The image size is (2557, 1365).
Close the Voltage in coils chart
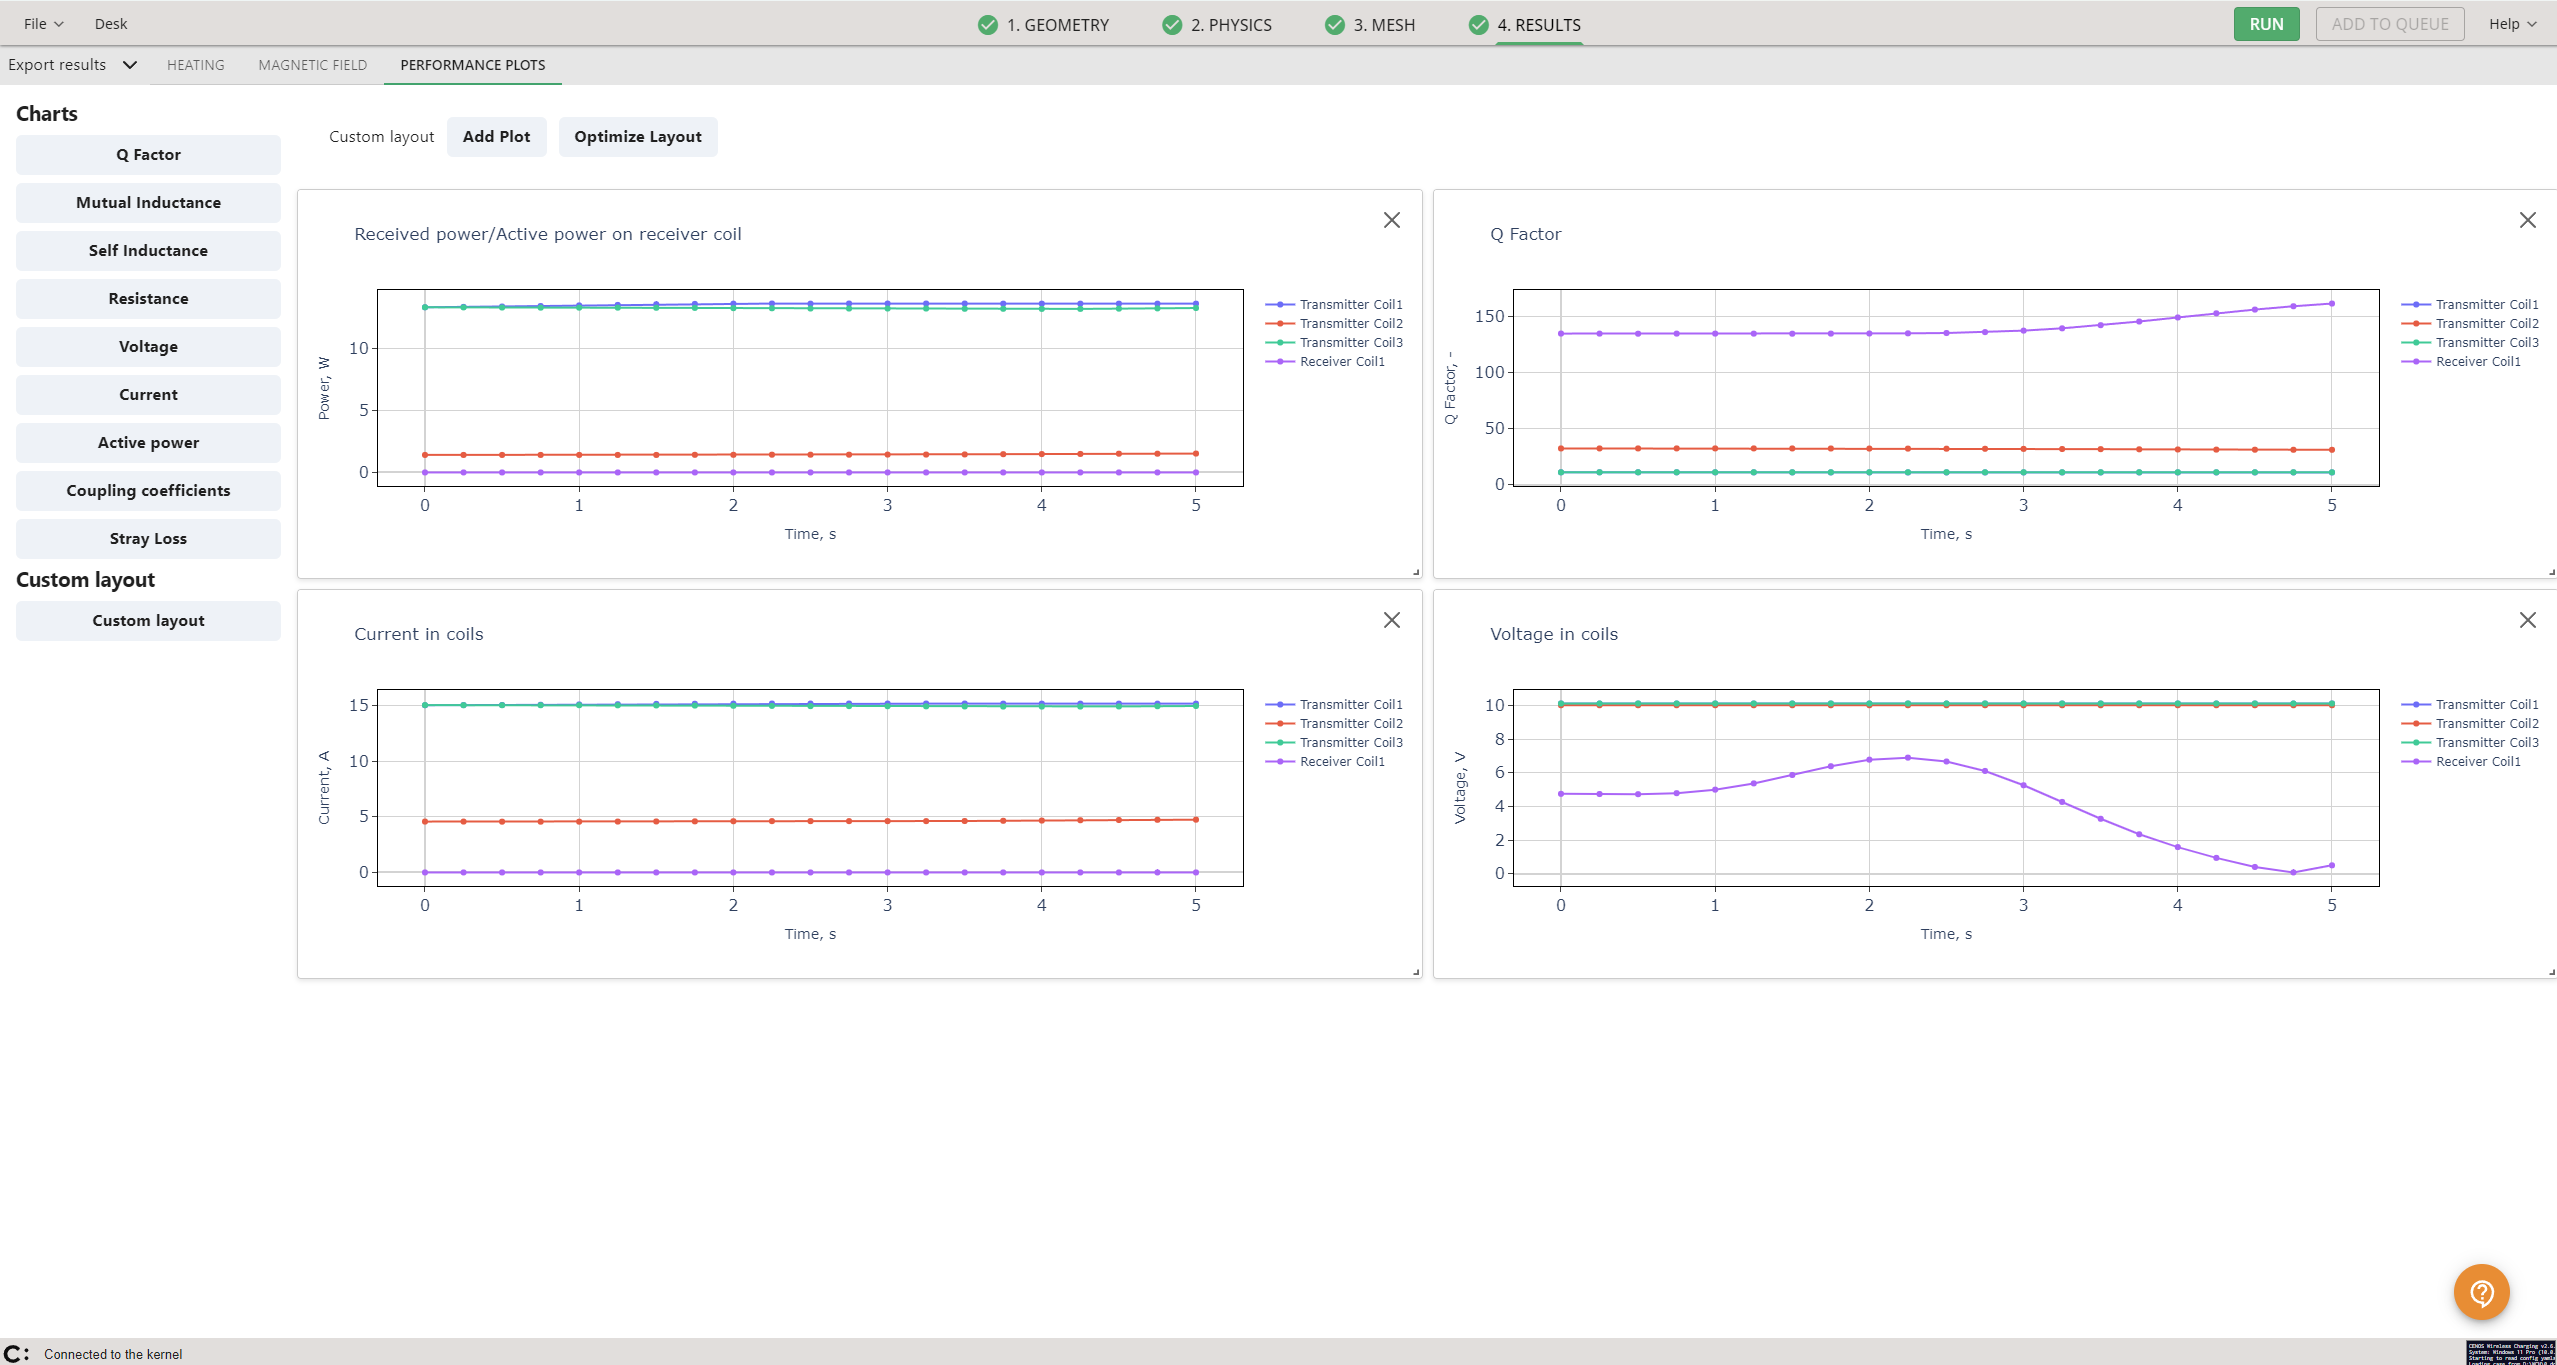pyautogui.click(x=2527, y=620)
